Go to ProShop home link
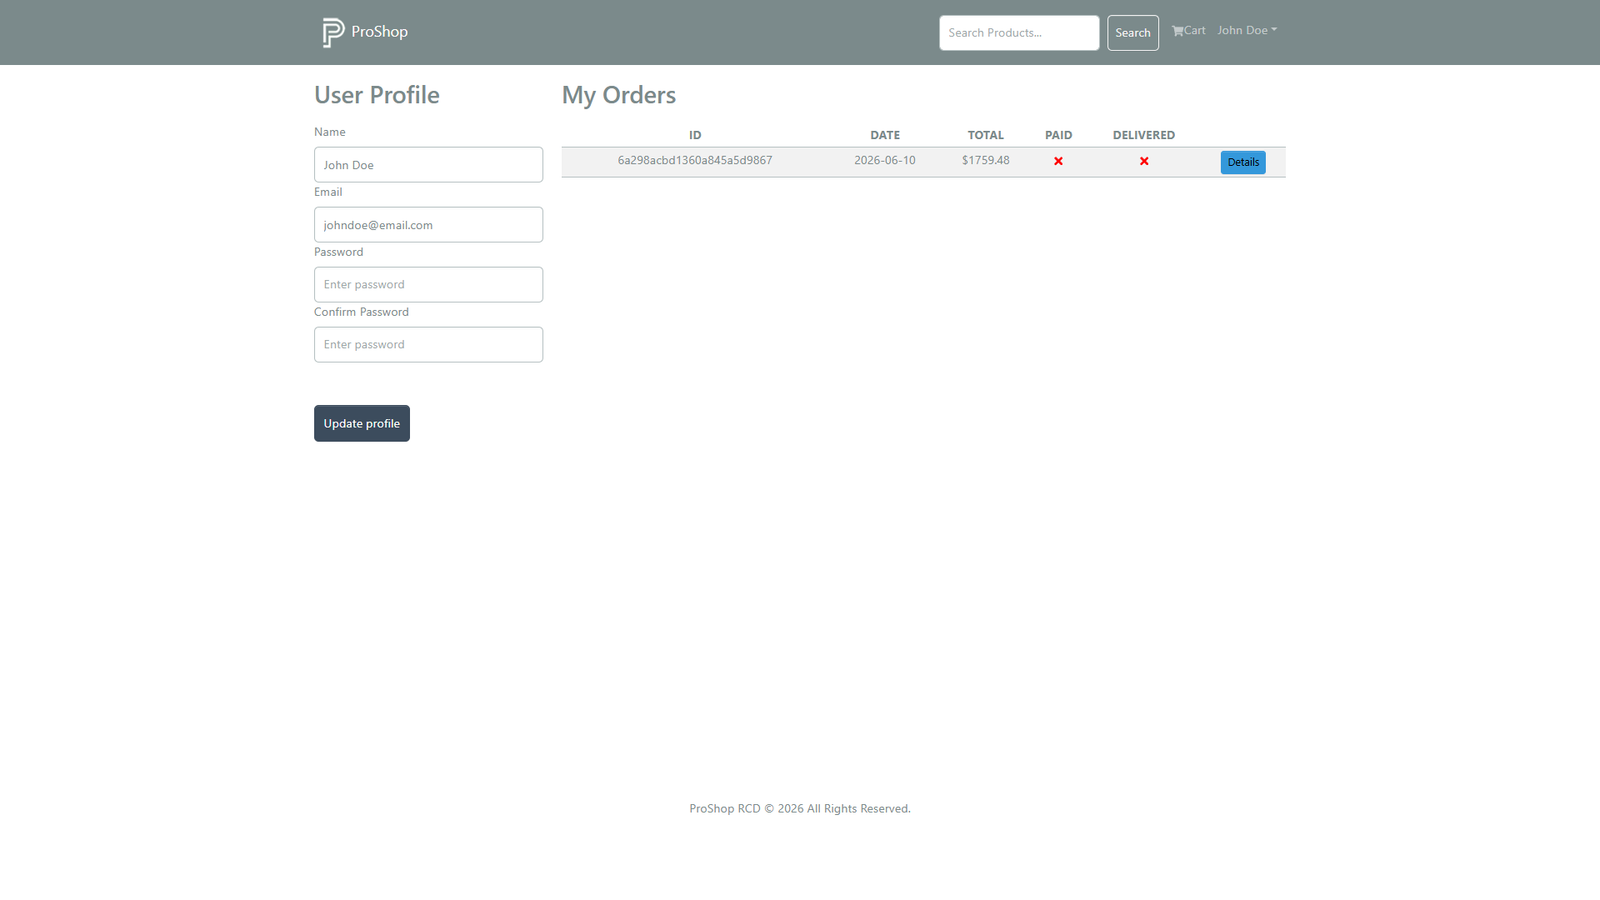The image size is (1600, 900). pos(365,32)
